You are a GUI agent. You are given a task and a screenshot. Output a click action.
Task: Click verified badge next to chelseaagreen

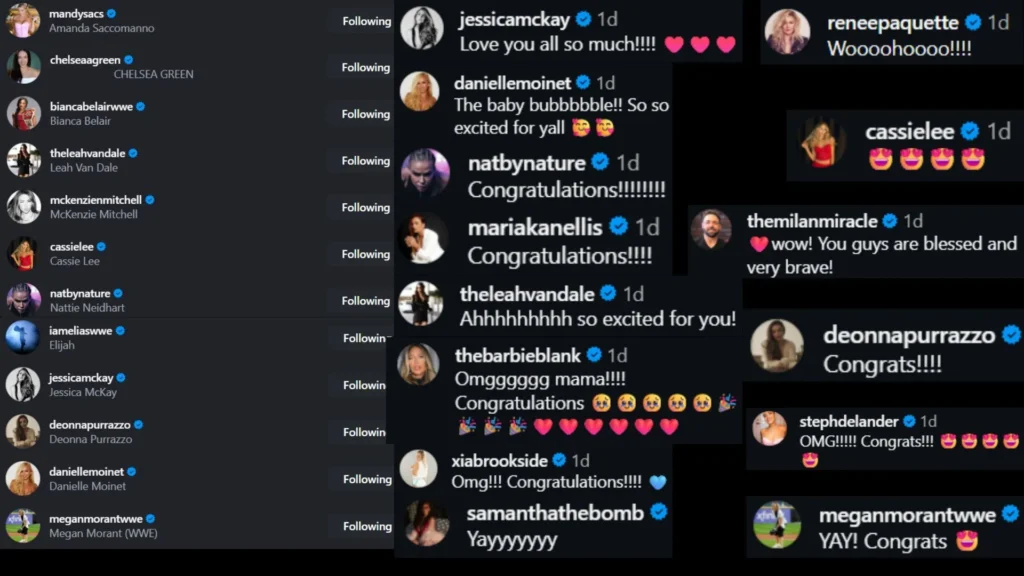(129, 60)
